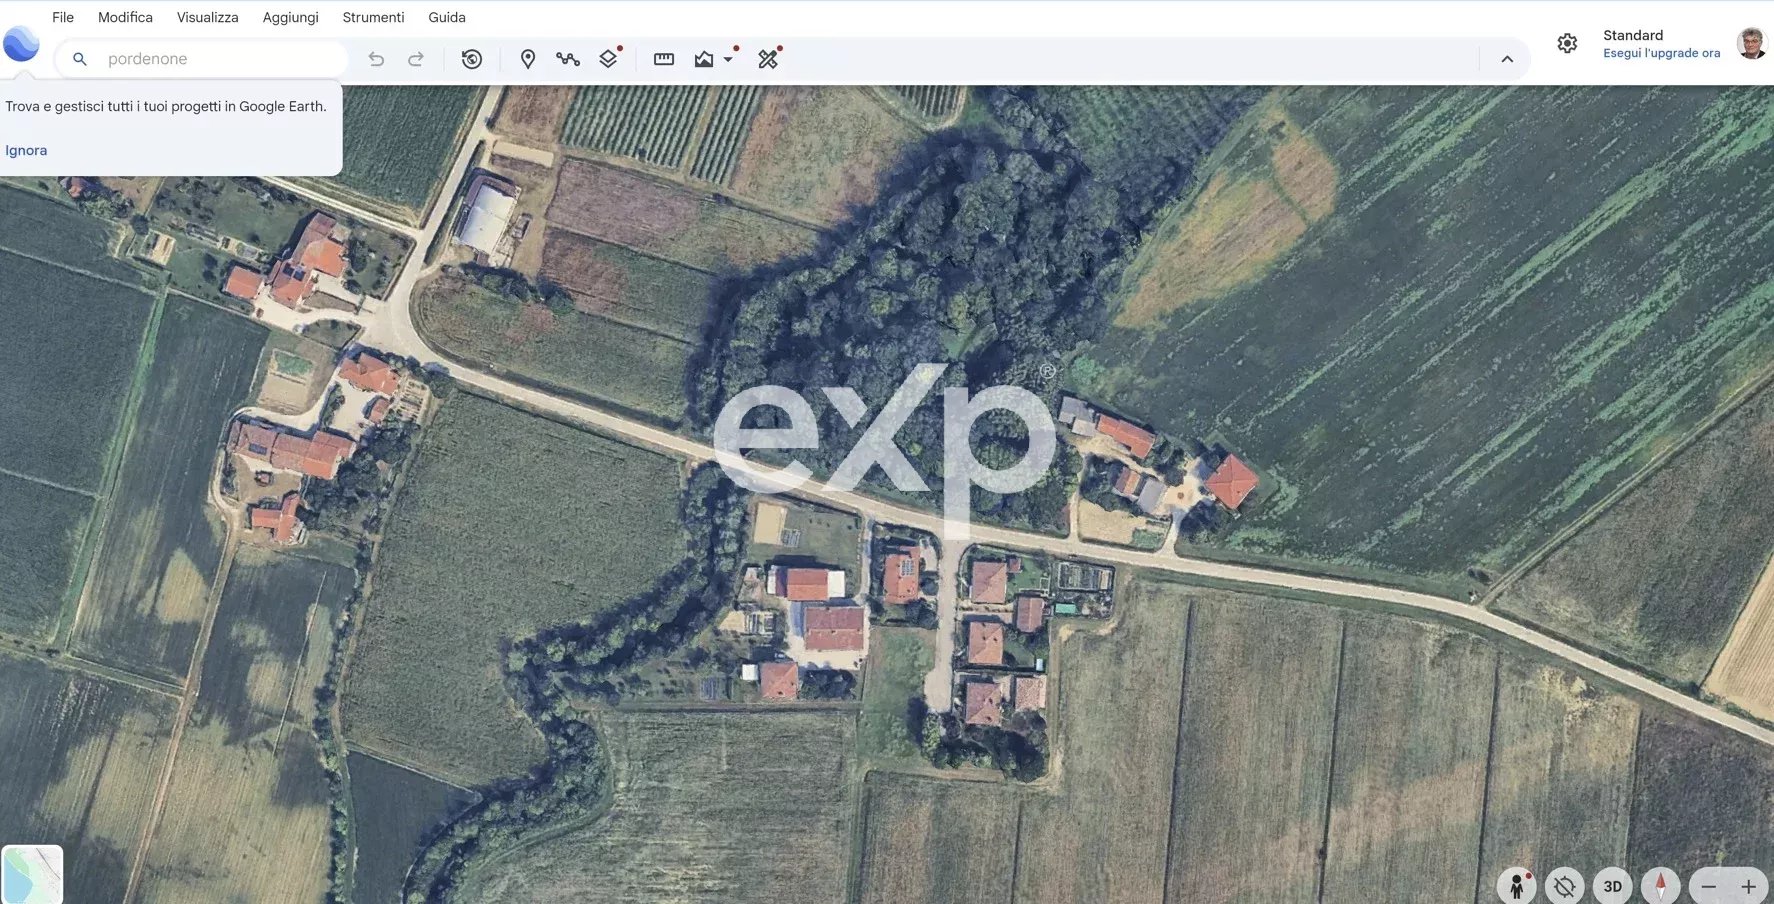This screenshot has width=1774, height=904.
Task: Click 'Esegui l'upgrade ora' link
Action: tap(1661, 53)
